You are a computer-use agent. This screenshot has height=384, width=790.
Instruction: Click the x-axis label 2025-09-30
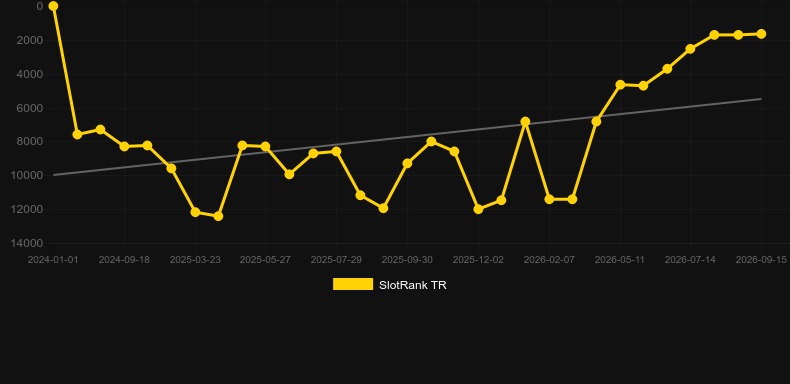[x=407, y=260]
